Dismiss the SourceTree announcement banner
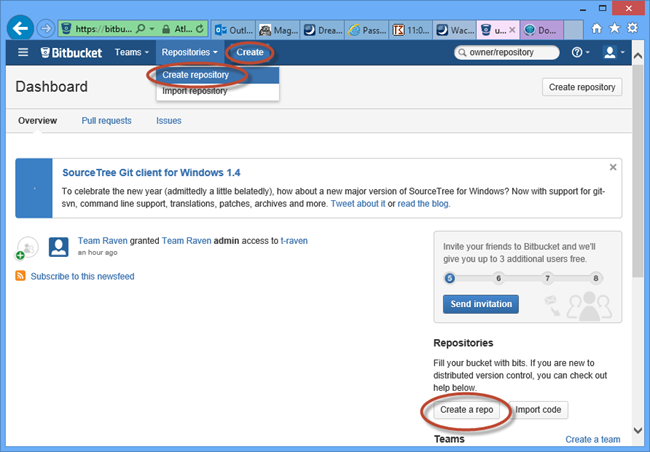Screen dimensions: 650x452 click(613, 168)
